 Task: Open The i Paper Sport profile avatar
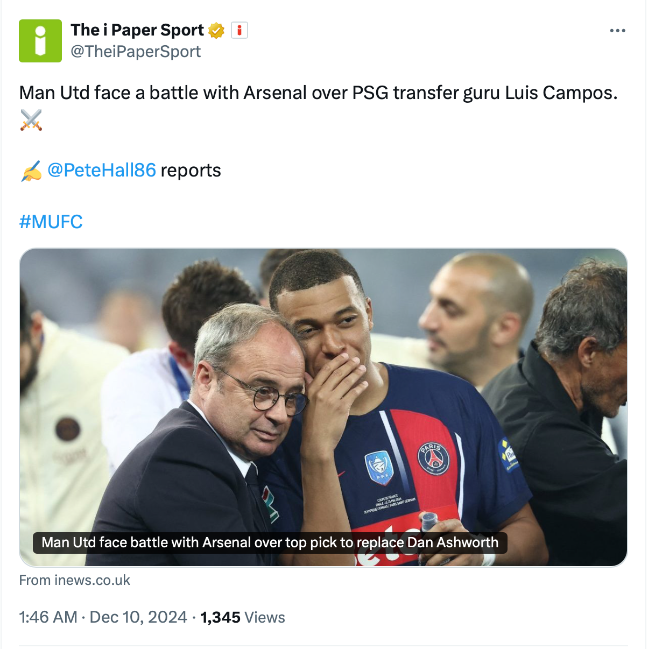40,40
